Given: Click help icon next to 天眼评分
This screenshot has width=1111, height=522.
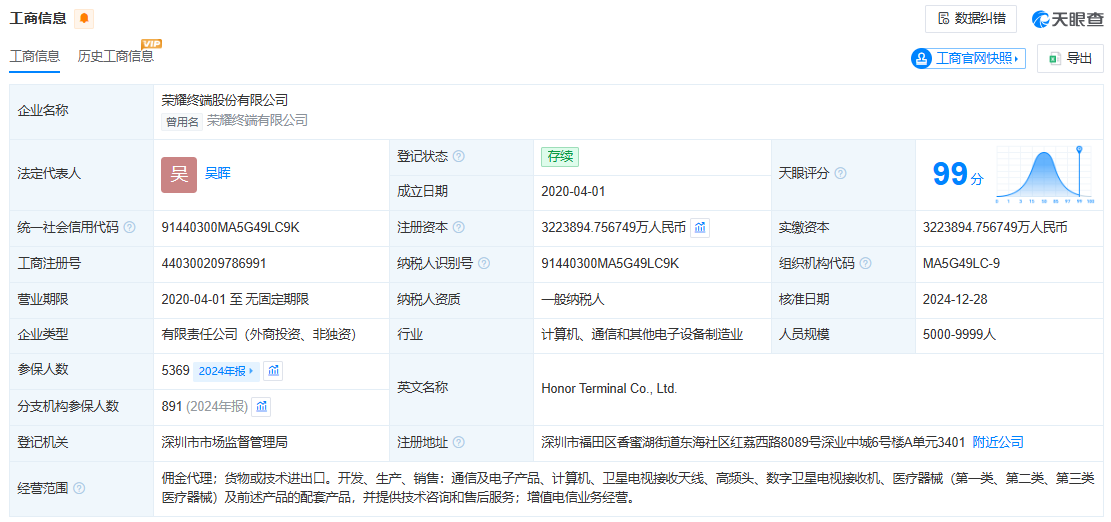Looking at the screenshot, I should [841, 173].
